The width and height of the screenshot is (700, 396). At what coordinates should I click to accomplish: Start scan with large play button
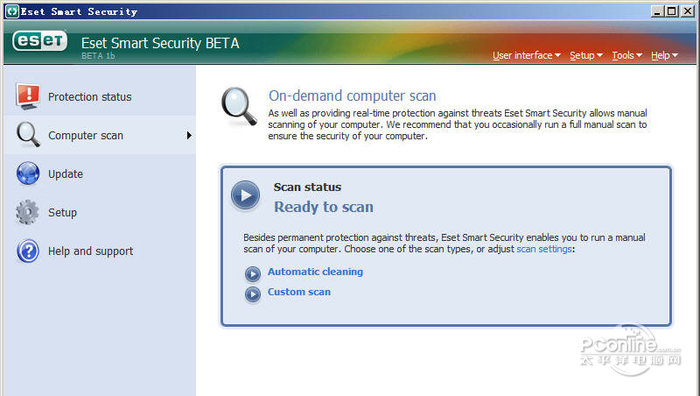click(x=245, y=196)
